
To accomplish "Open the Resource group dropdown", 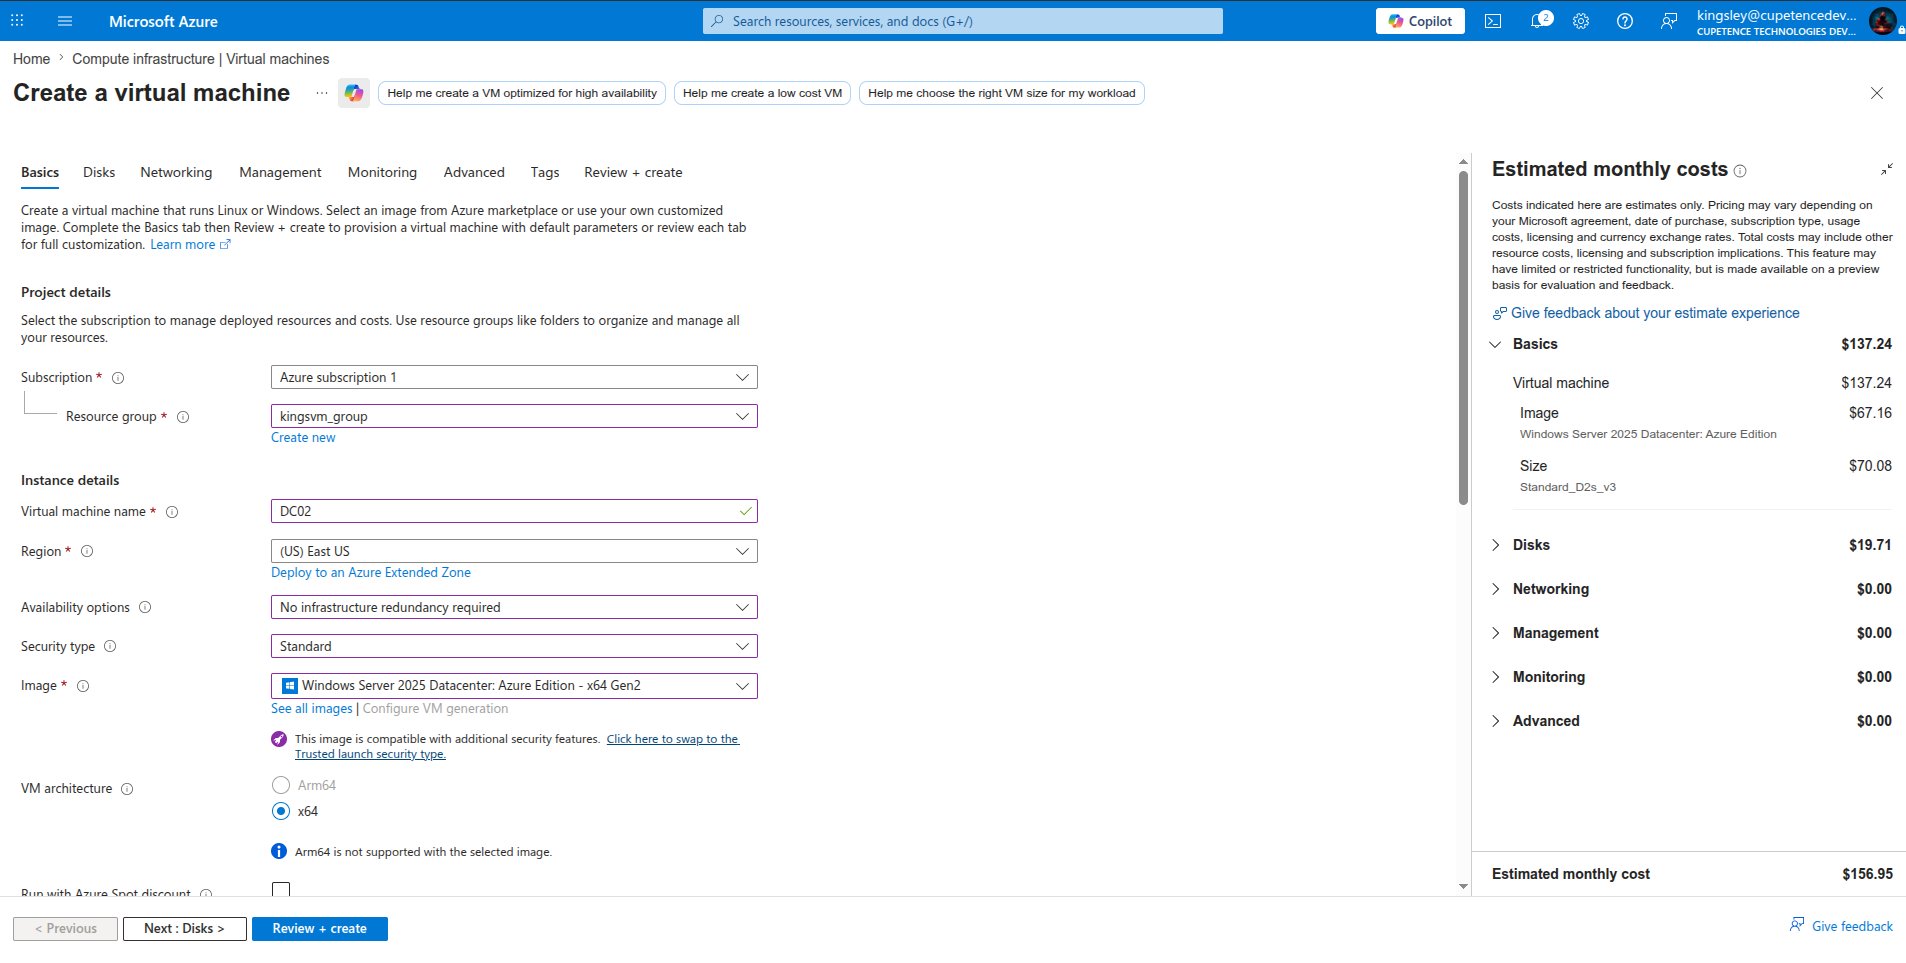I will (514, 416).
